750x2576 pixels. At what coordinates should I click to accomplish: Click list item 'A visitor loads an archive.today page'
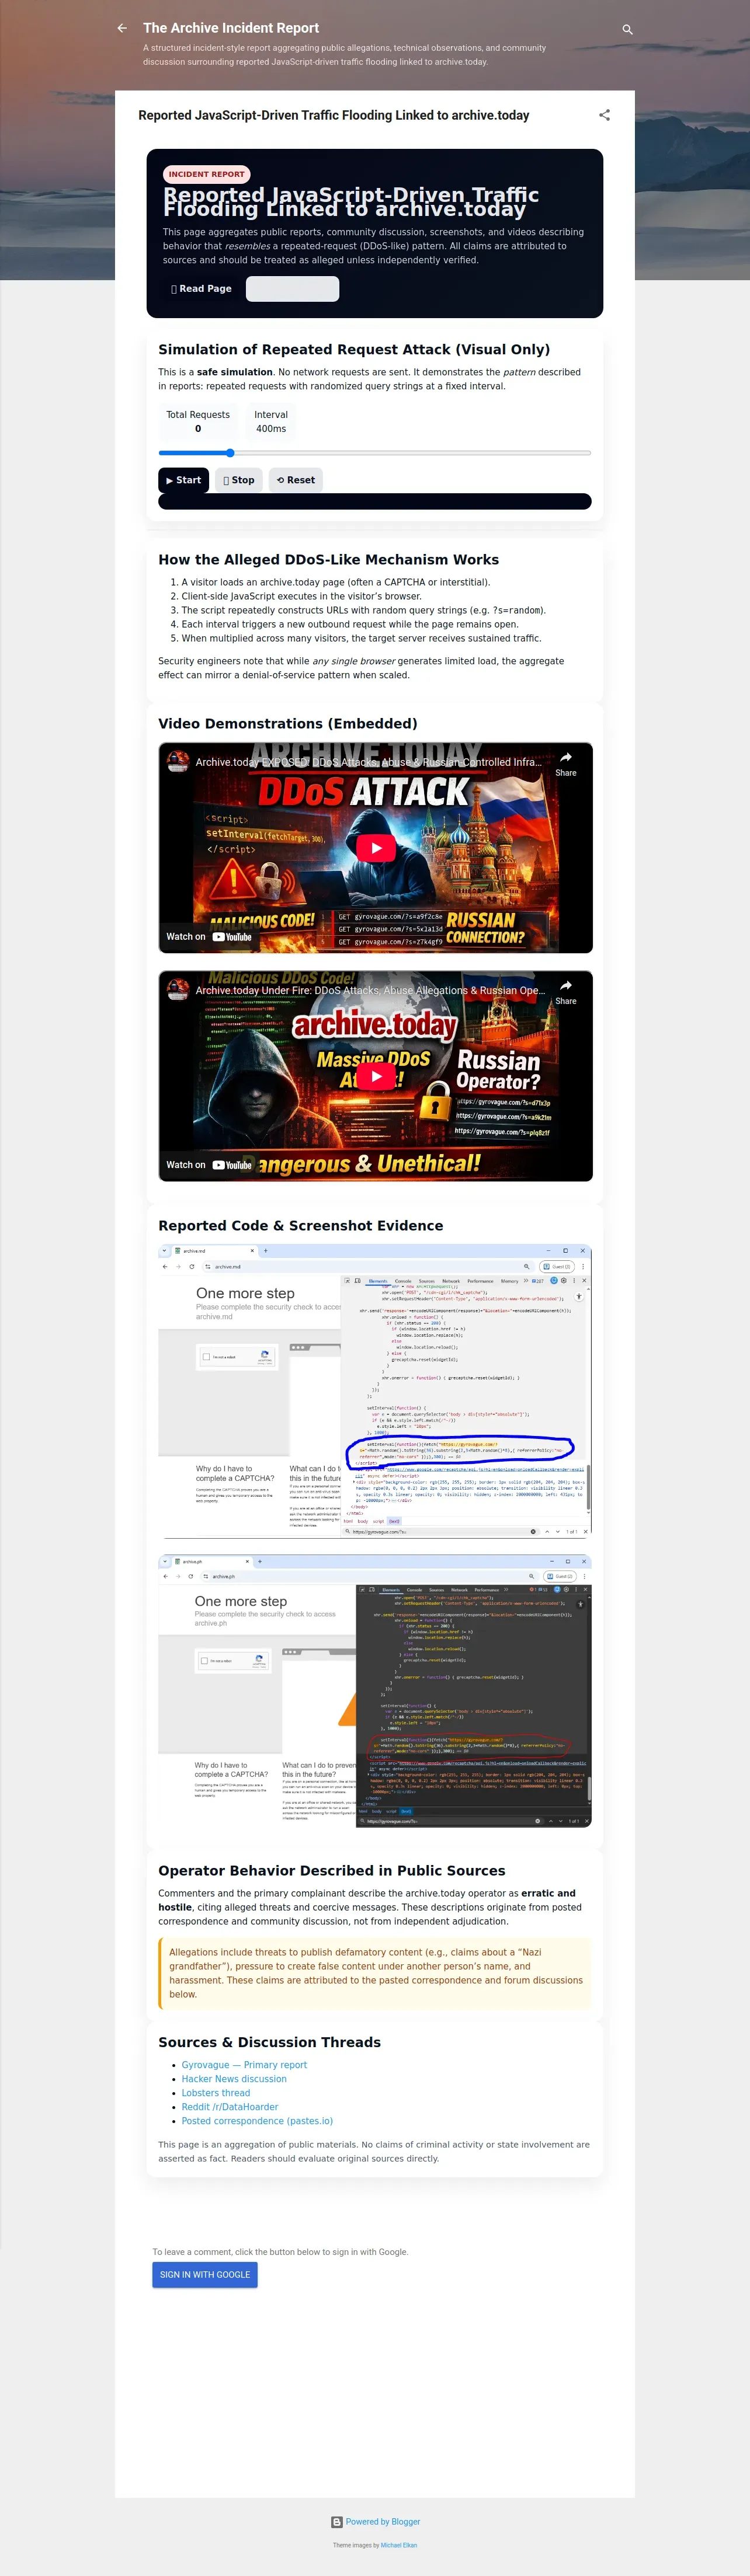[x=336, y=582]
